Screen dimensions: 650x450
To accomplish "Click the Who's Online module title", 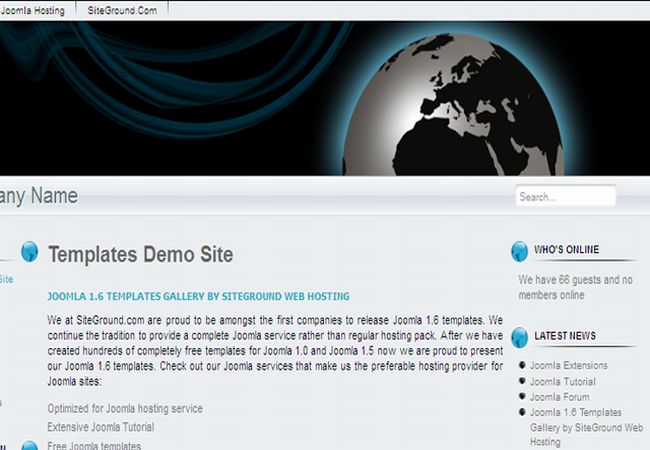I will [566, 249].
